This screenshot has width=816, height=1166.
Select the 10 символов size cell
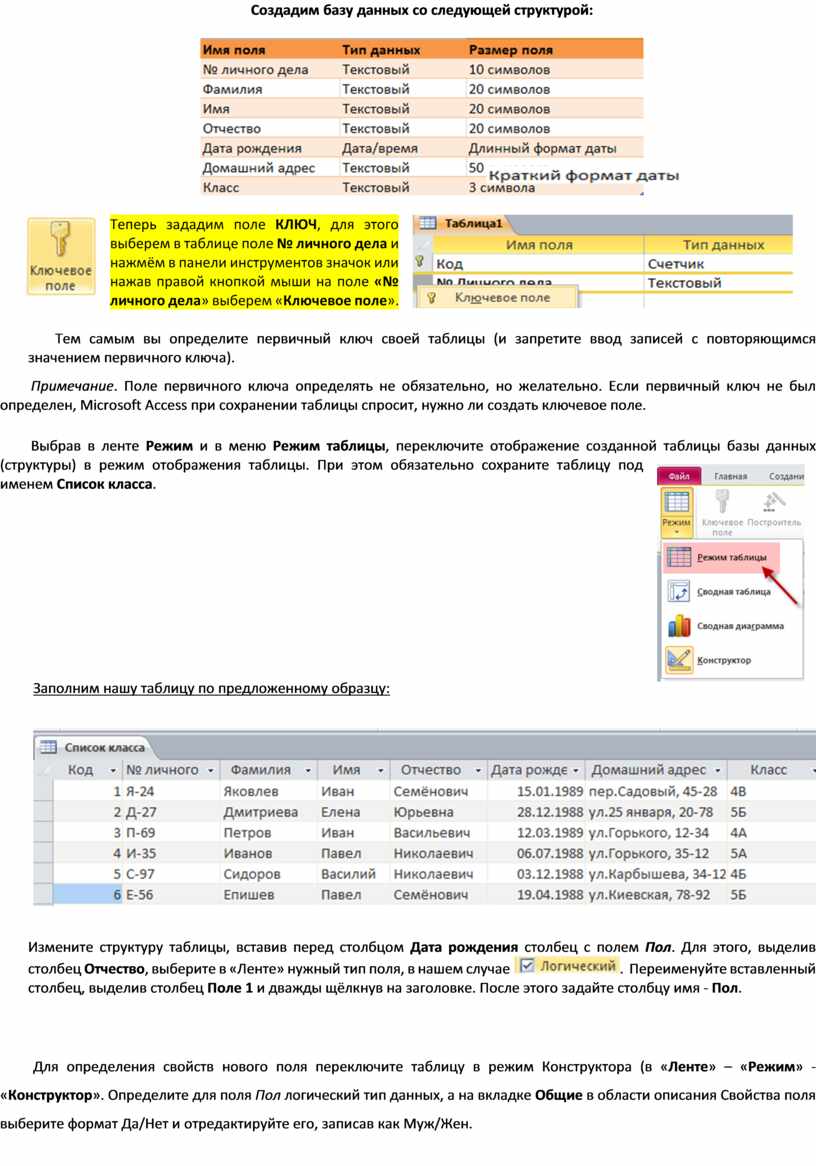(510, 69)
